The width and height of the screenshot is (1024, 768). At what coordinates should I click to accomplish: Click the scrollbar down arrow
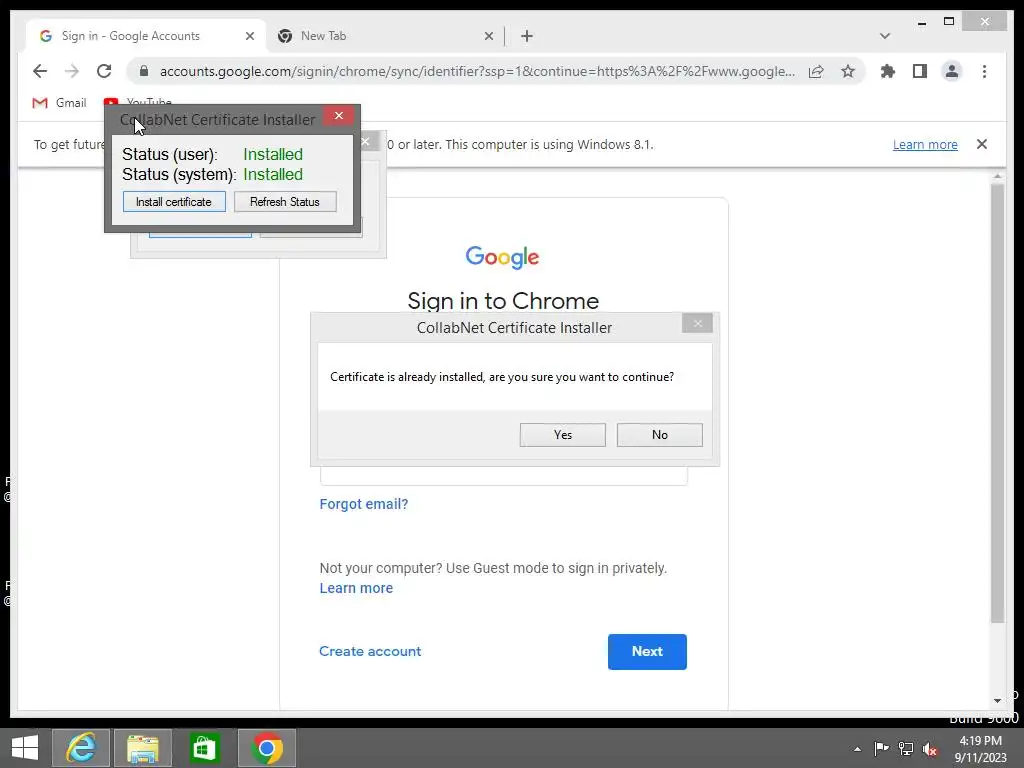tap(997, 701)
